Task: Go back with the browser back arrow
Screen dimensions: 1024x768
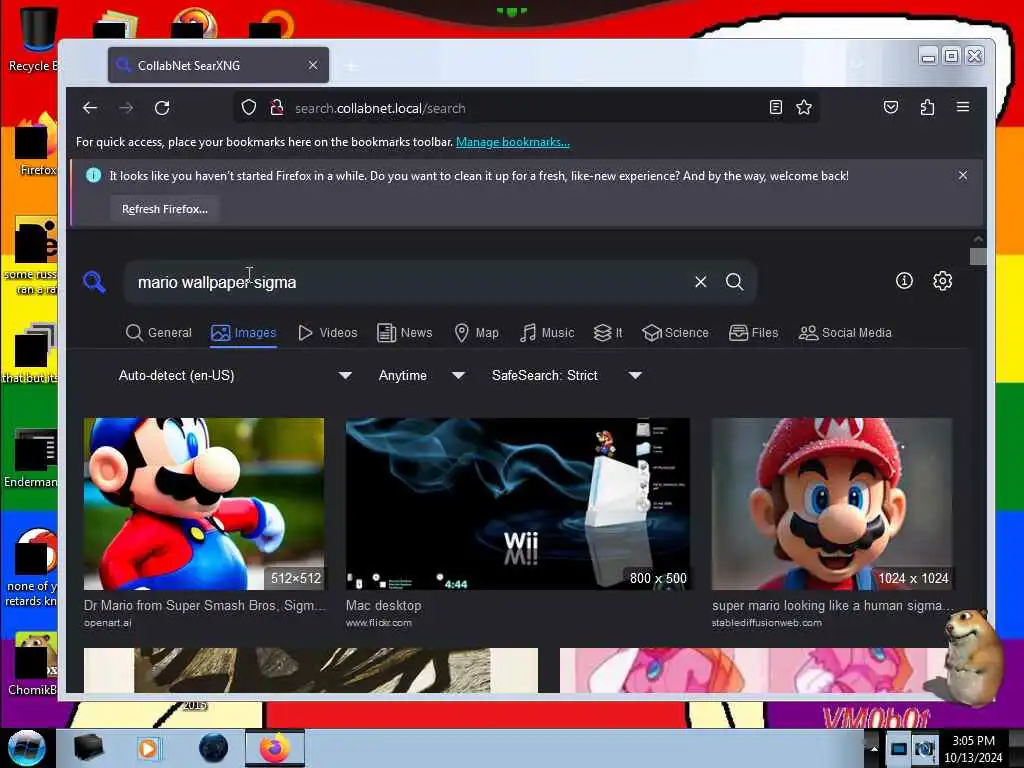Action: point(90,108)
